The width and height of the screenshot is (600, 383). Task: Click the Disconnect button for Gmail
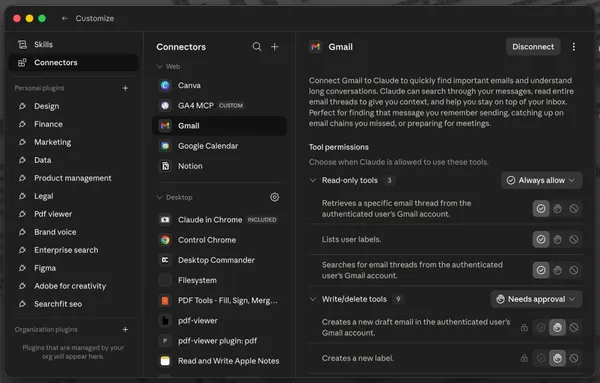(x=533, y=47)
